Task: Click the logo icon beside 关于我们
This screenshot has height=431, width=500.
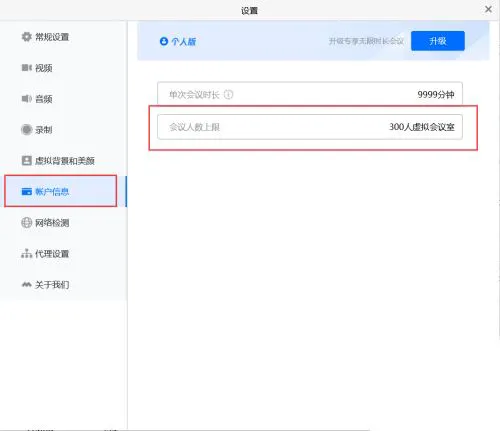Action: [27, 285]
